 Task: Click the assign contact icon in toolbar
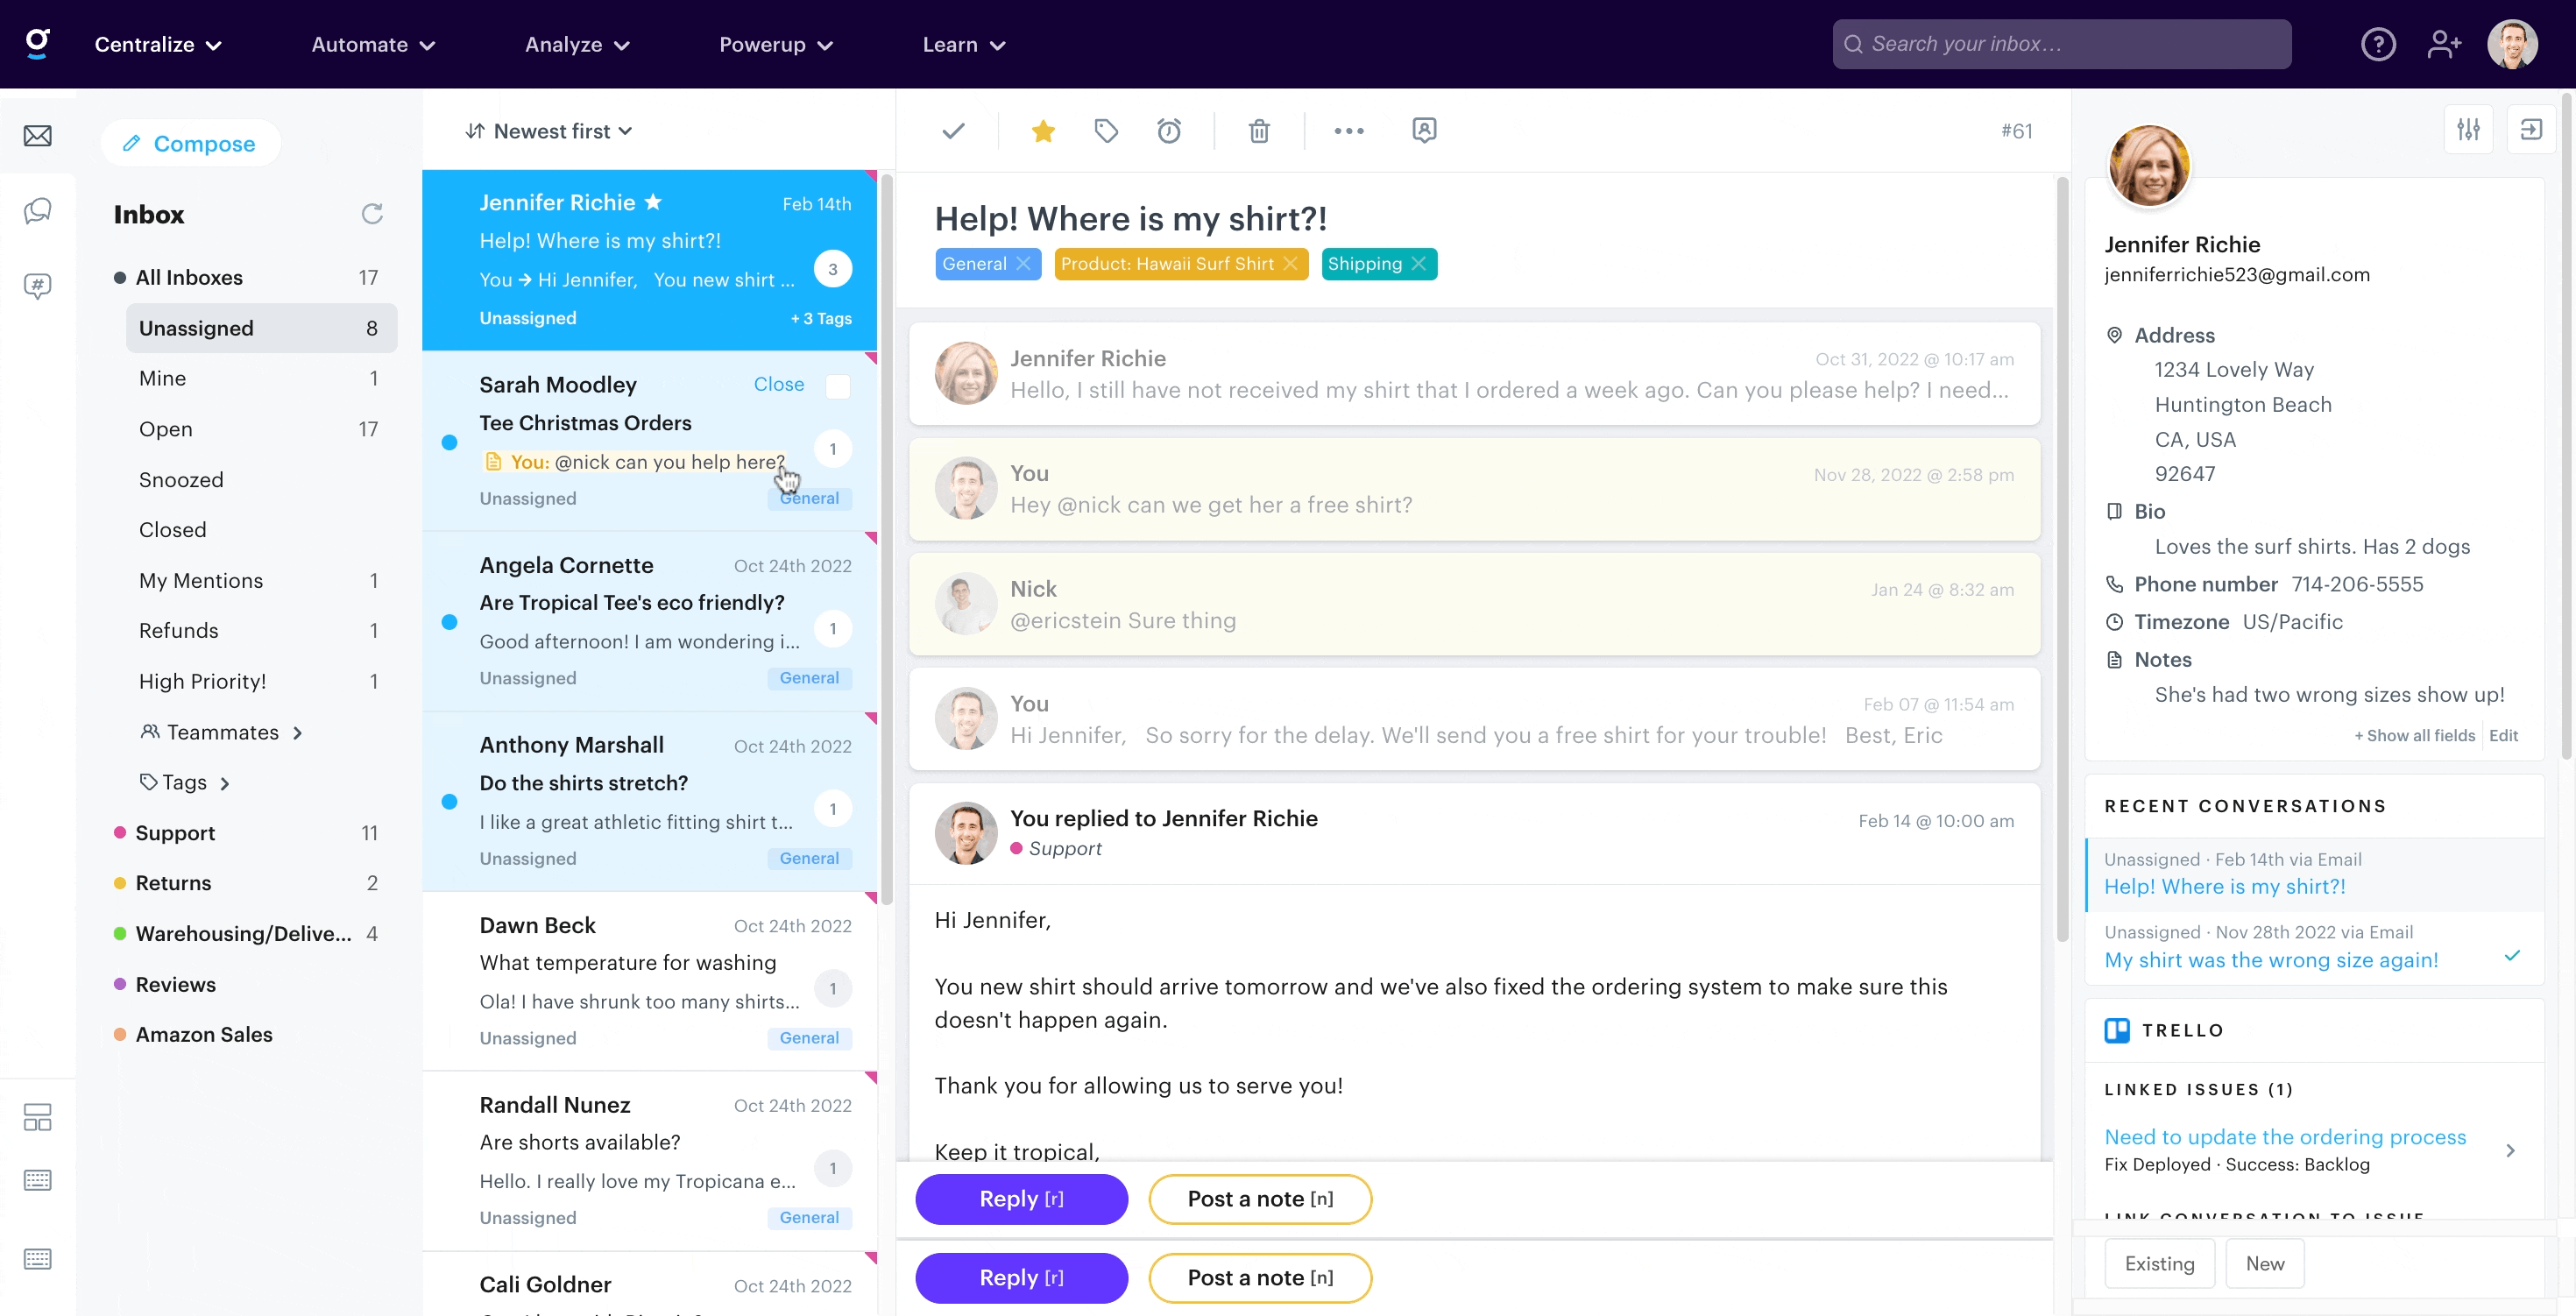tap(1424, 130)
